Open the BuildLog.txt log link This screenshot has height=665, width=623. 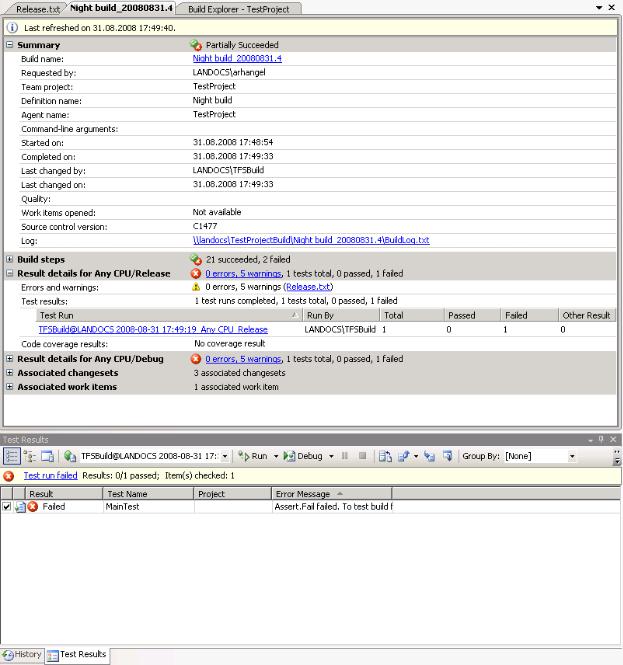coord(311,240)
